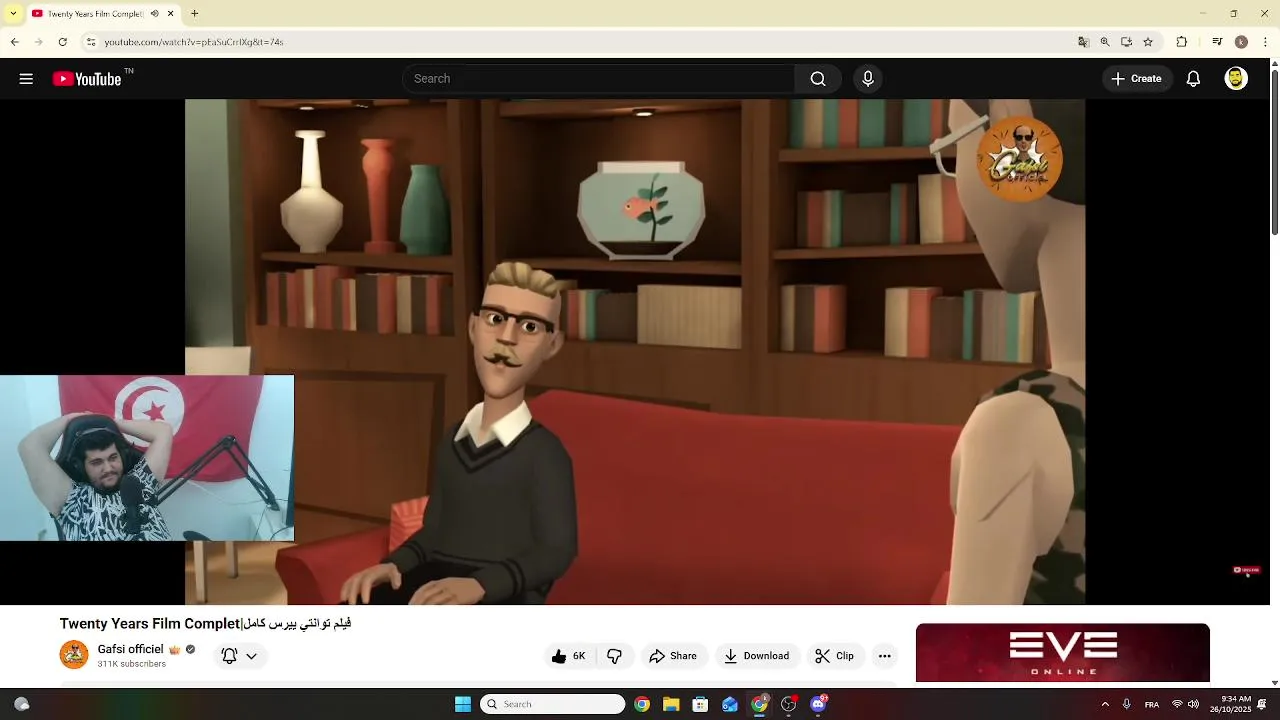Viewport: 1280px width, 720px height.
Task: Open Chrome extensions puzzle icon
Action: pyautogui.click(x=1181, y=42)
